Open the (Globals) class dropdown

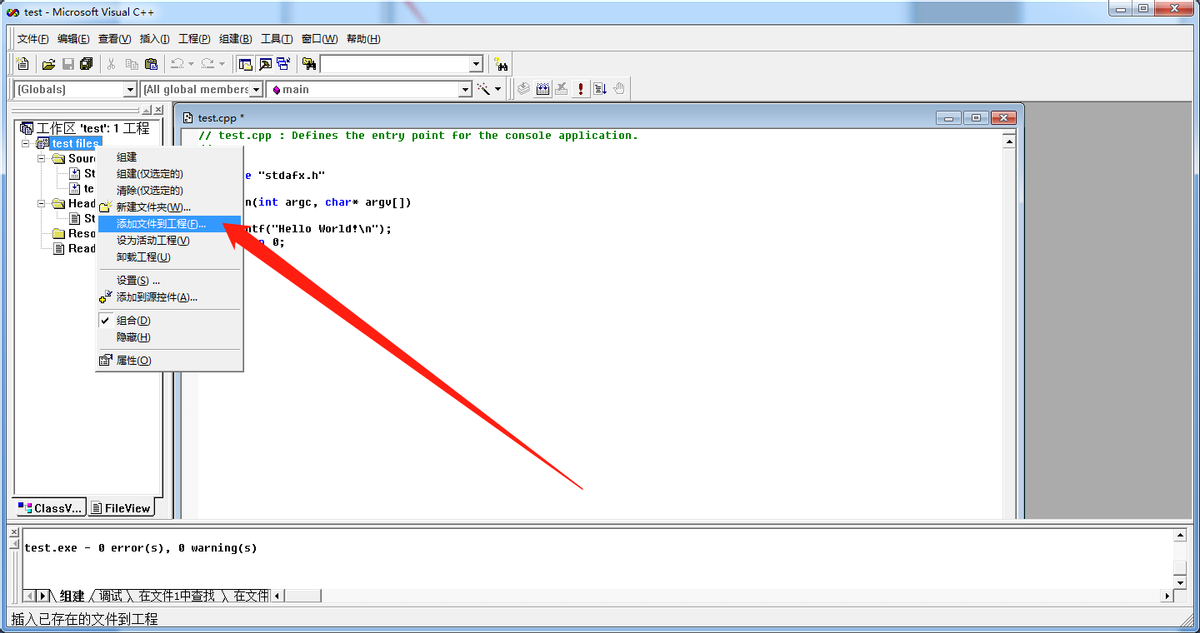point(130,90)
